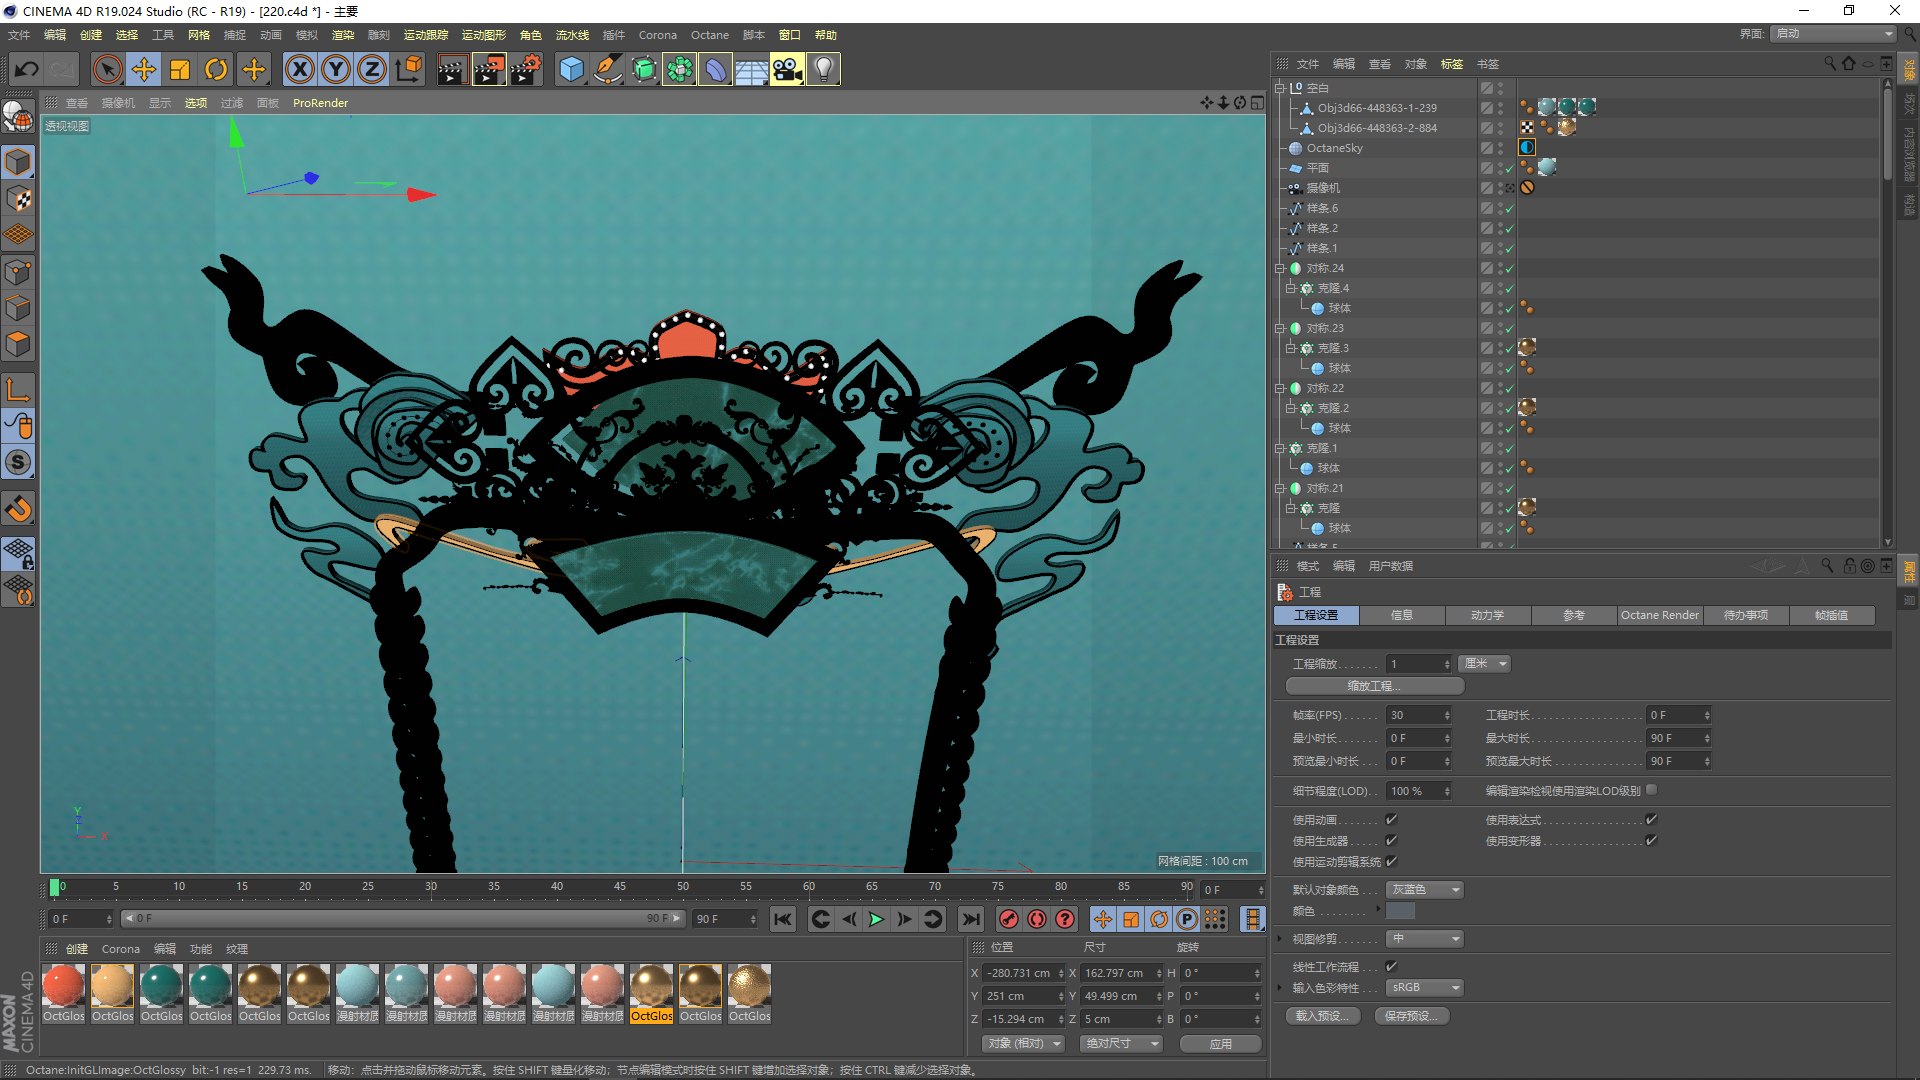Viewport: 1920px width, 1080px height.
Task: Toggle the 线性工作流程 checkbox
Action: coord(1391,966)
